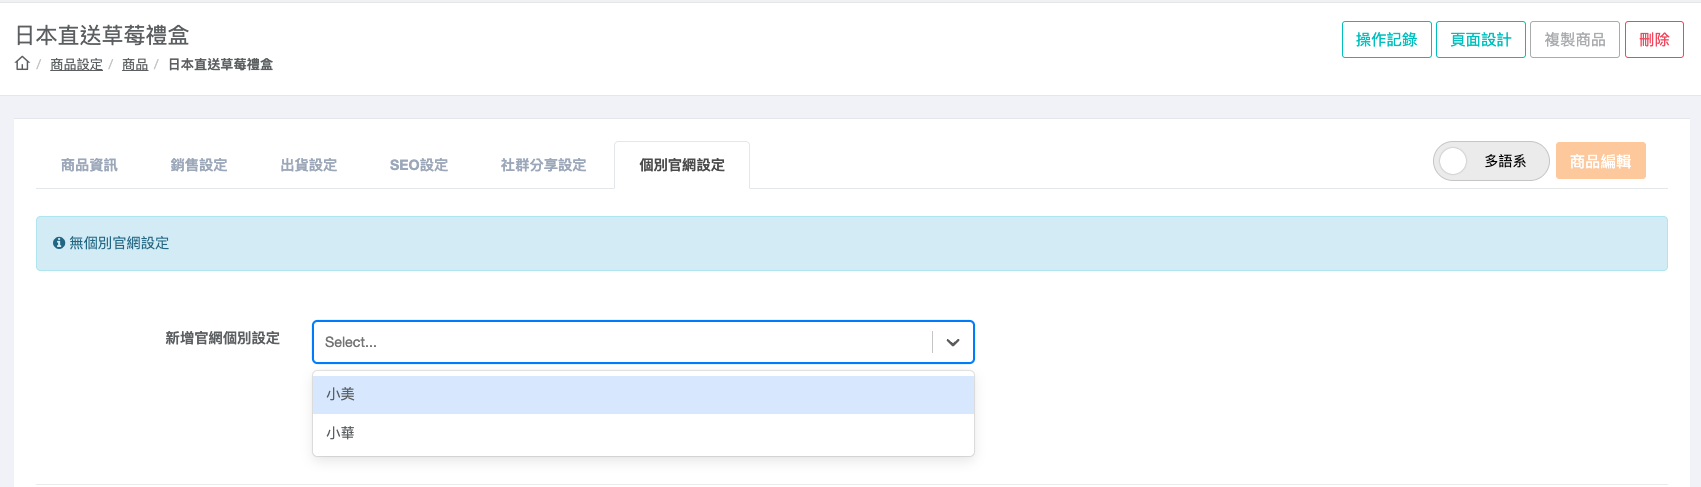
Task: Open the 銷售設定 tab
Action: pyautogui.click(x=199, y=165)
